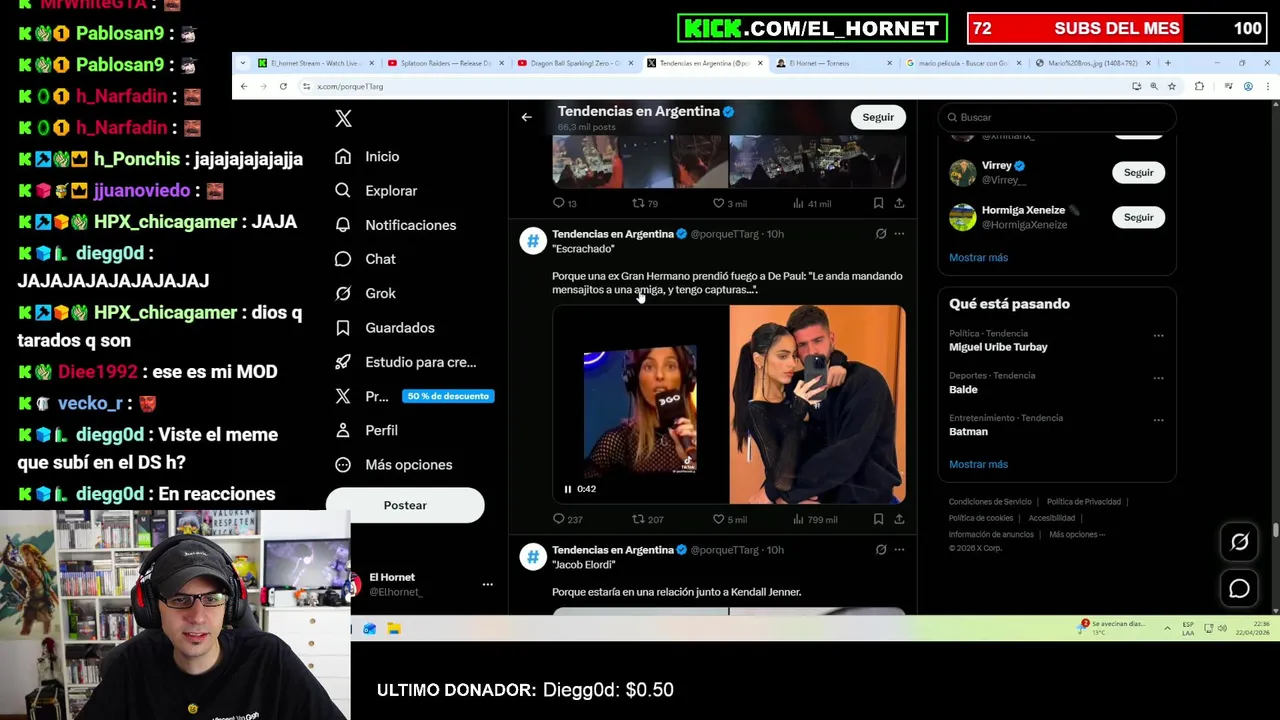
Task: Click the X logo in the sidebar
Action: tap(343, 118)
